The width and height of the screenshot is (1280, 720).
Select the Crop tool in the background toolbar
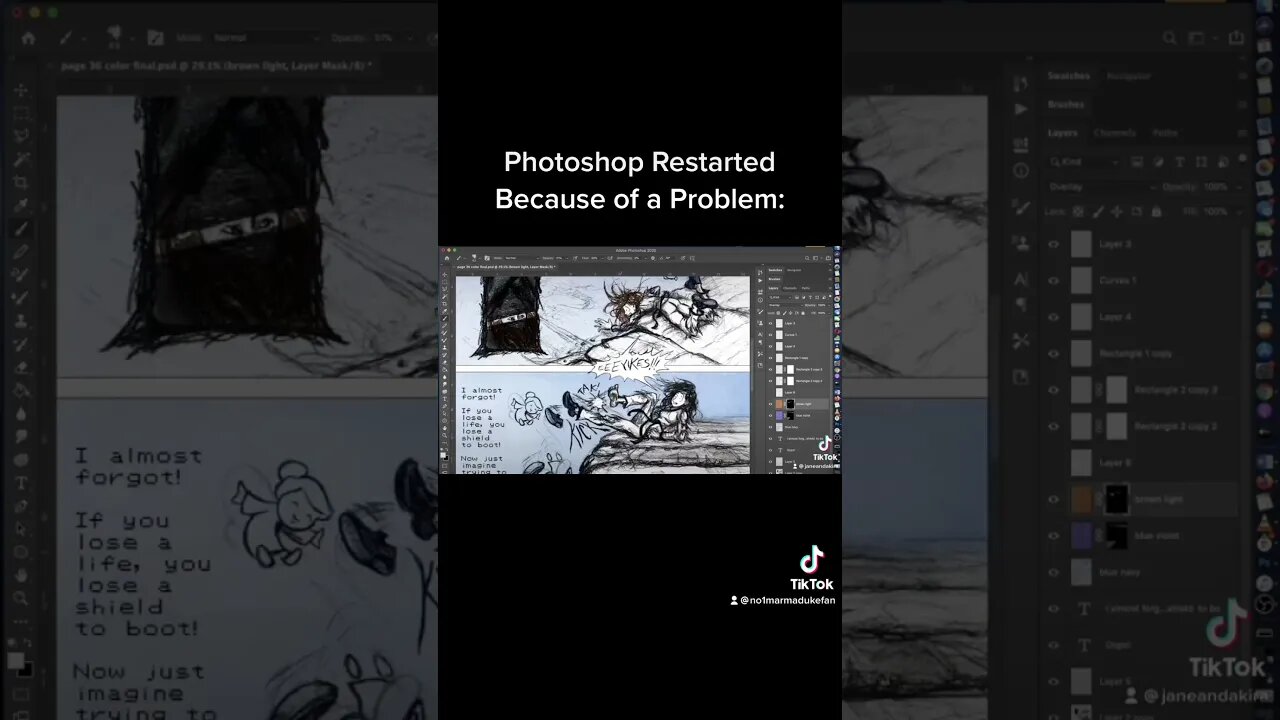pos(21,182)
